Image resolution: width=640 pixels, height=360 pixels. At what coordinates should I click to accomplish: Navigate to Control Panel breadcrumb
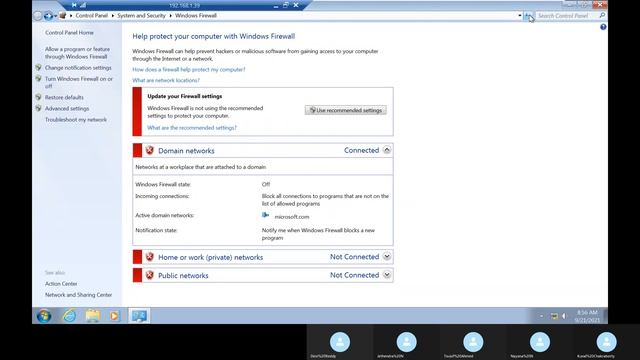pyautogui.click(x=91, y=16)
